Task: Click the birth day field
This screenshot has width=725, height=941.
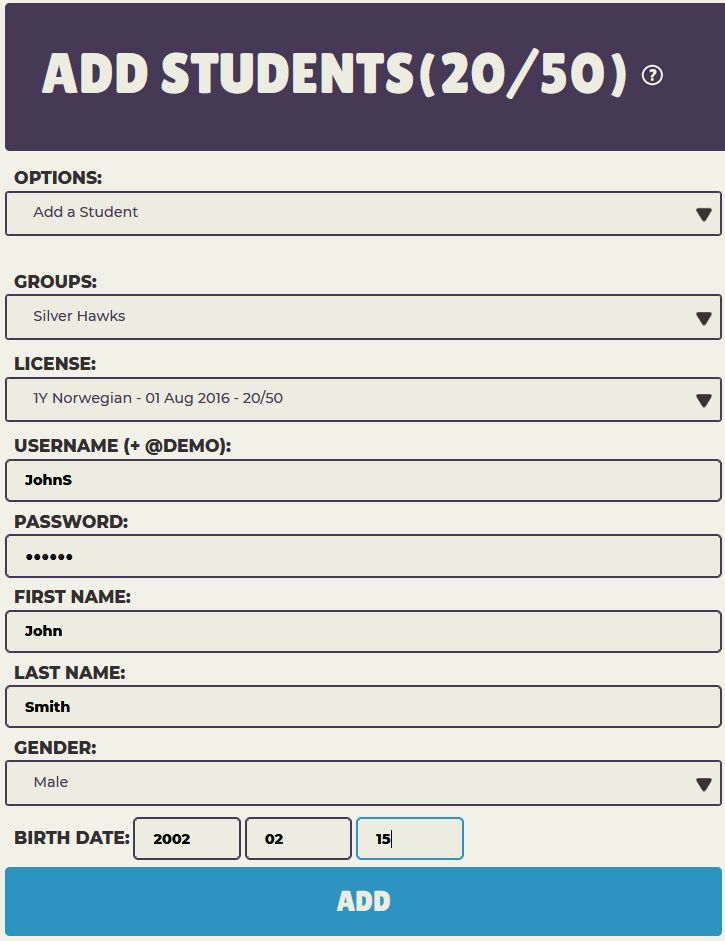Action: click(410, 839)
